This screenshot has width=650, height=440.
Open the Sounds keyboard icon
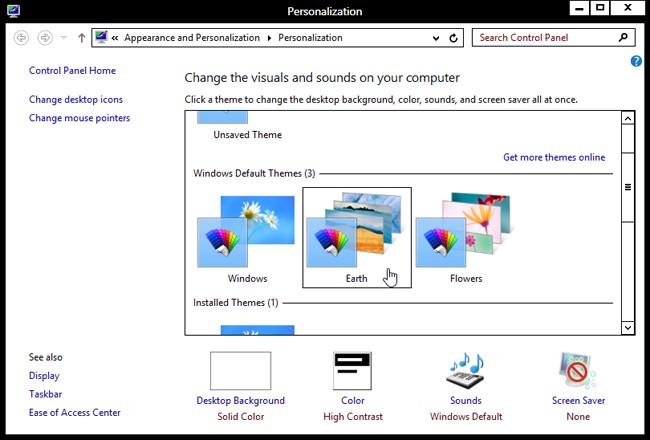466,371
